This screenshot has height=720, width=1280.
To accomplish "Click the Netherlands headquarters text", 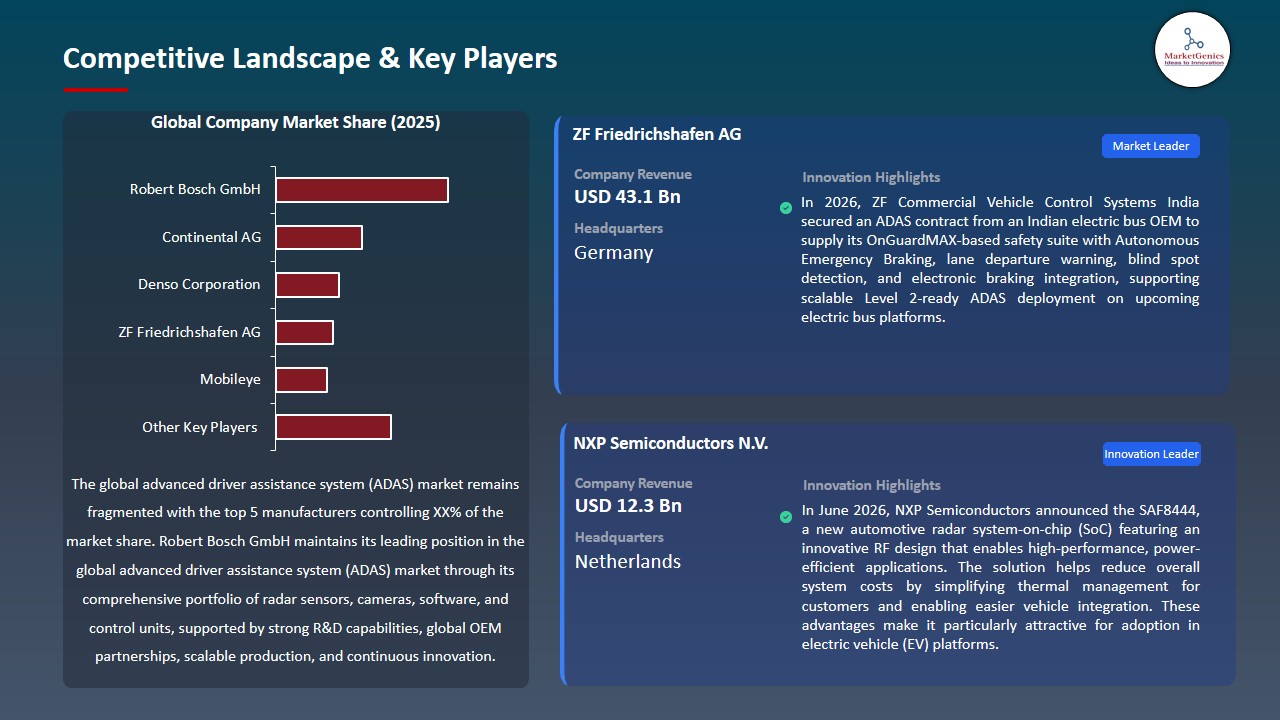I will [x=628, y=561].
